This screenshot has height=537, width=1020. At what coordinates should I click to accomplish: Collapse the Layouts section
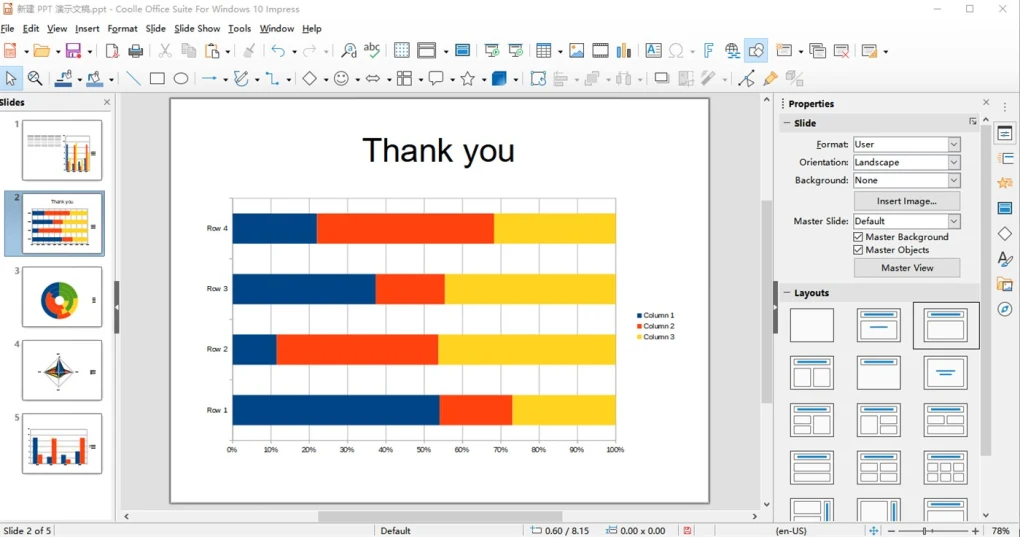click(786, 293)
